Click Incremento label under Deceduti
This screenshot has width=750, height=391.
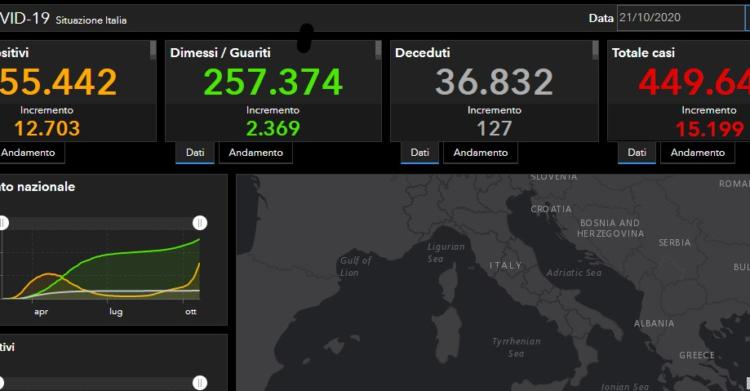pyautogui.click(x=494, y=111)
